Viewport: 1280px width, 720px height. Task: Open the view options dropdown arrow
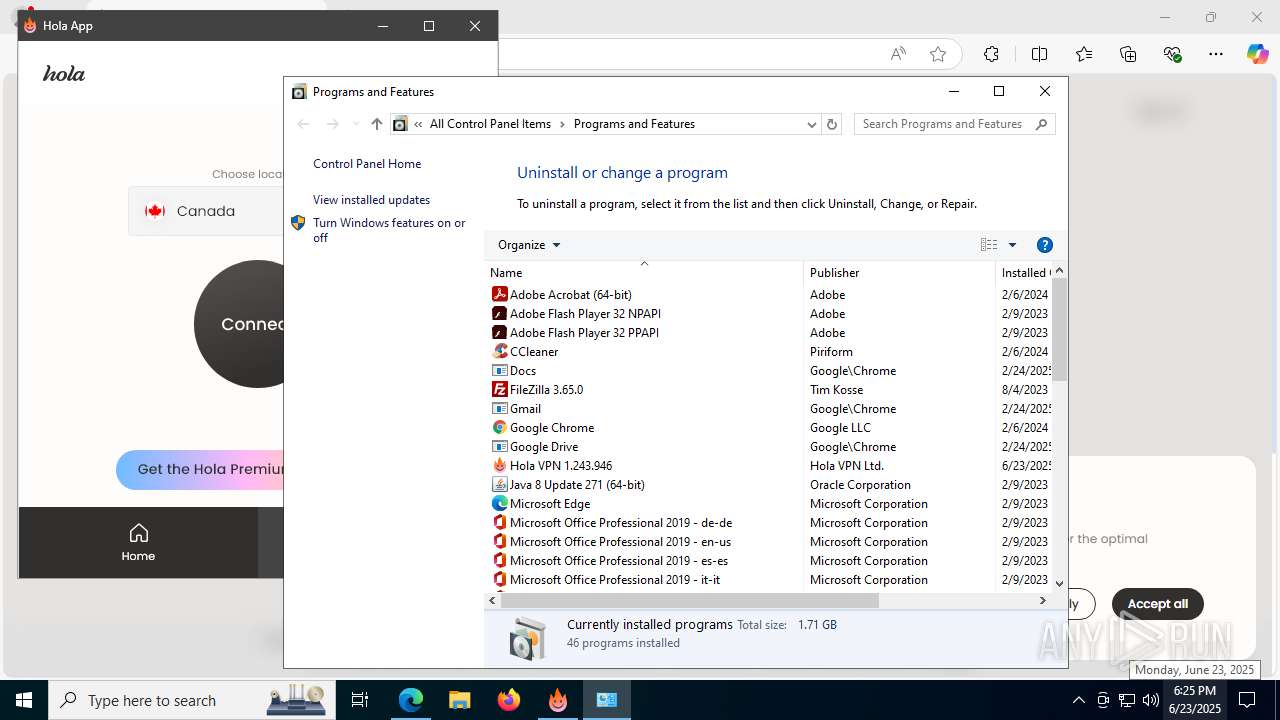(x=1012, y=245)
